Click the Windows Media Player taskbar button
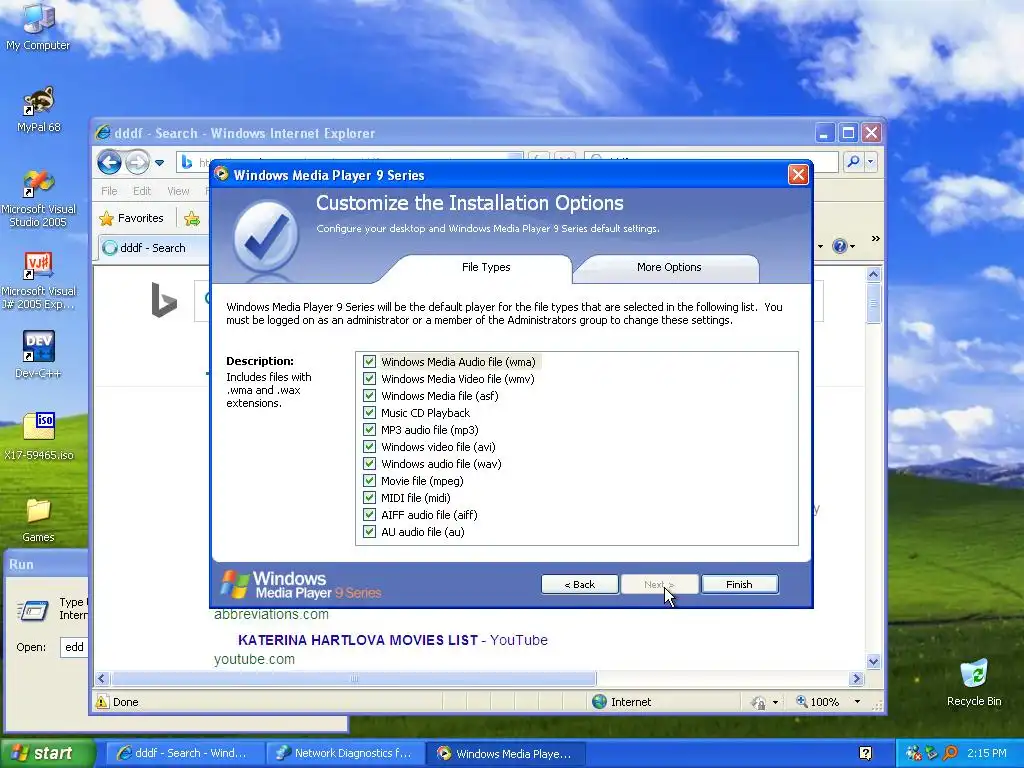 tap(506, 753)
